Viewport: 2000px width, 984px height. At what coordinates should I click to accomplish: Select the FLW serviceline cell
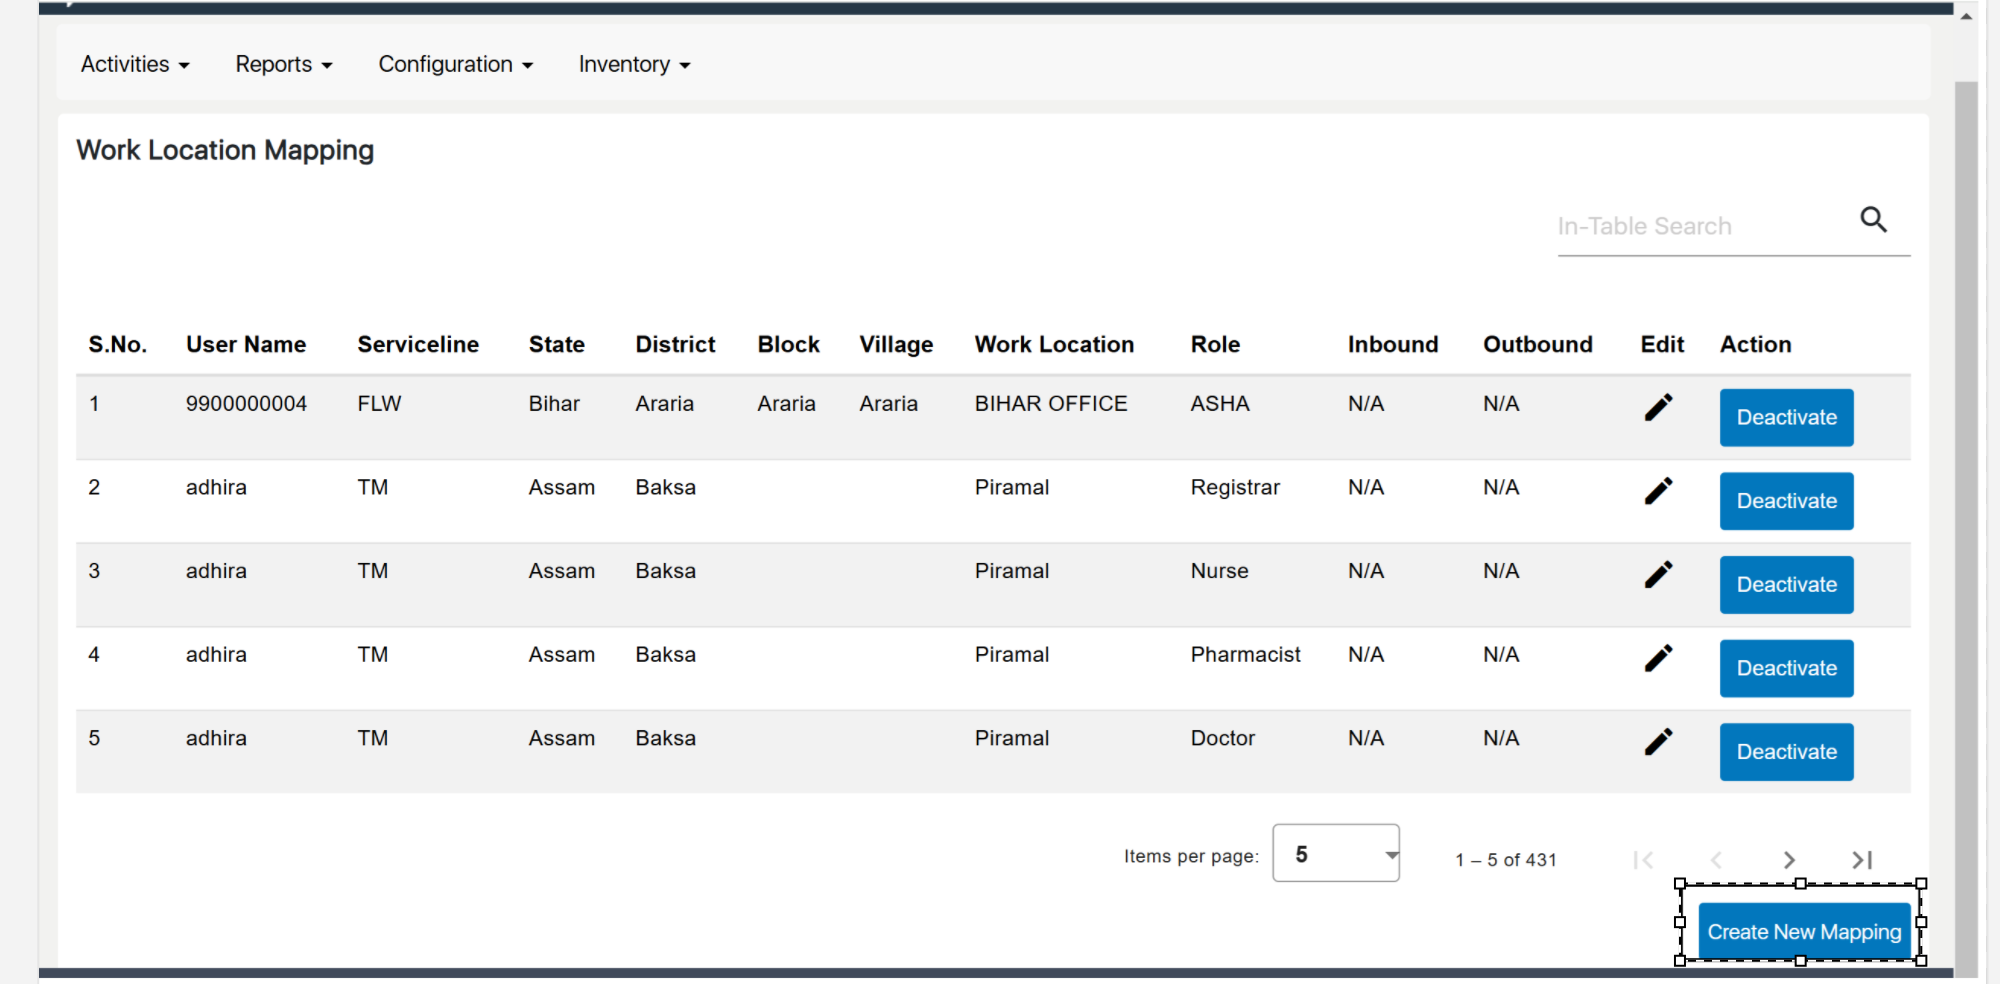(x=379, y=403)
